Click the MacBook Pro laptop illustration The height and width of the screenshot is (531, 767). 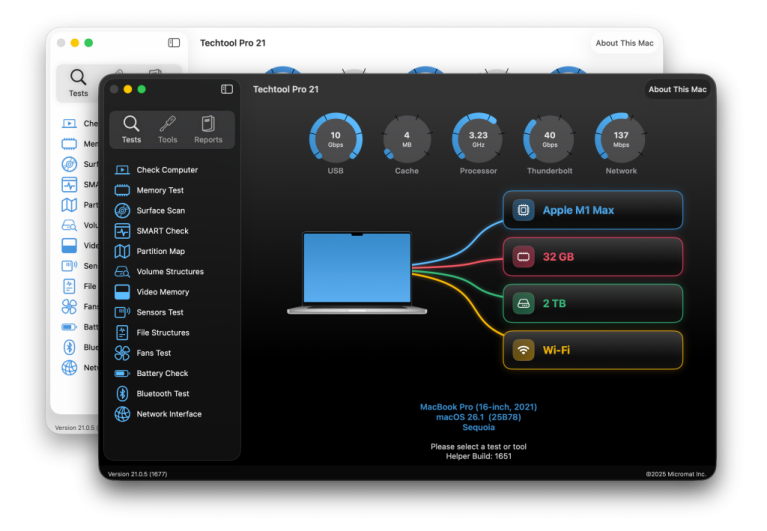click(x=357, y=273)
